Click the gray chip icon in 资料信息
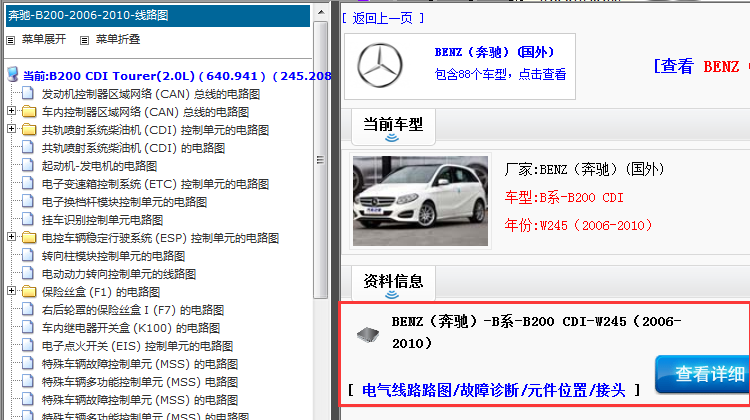 coord(368,334)
